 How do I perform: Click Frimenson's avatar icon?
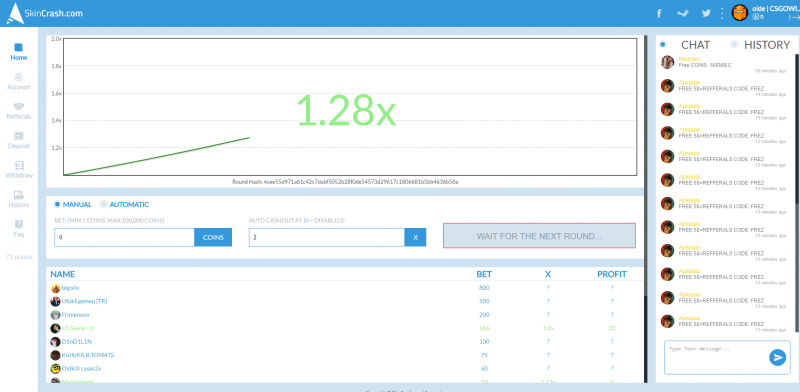[x=56, y=315]
